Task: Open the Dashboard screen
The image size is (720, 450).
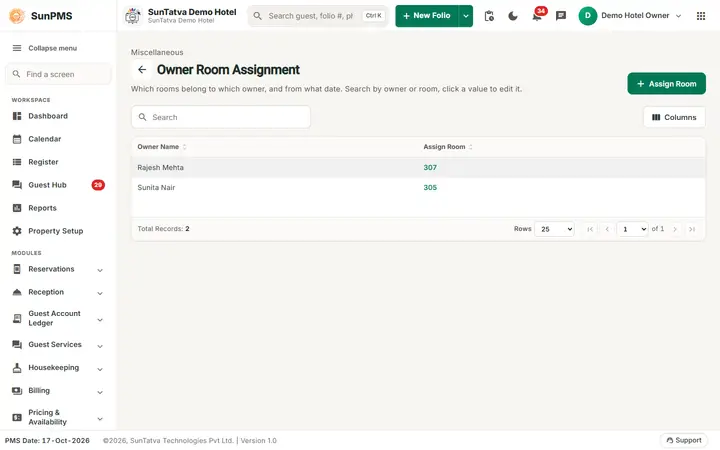Action: 48,116
